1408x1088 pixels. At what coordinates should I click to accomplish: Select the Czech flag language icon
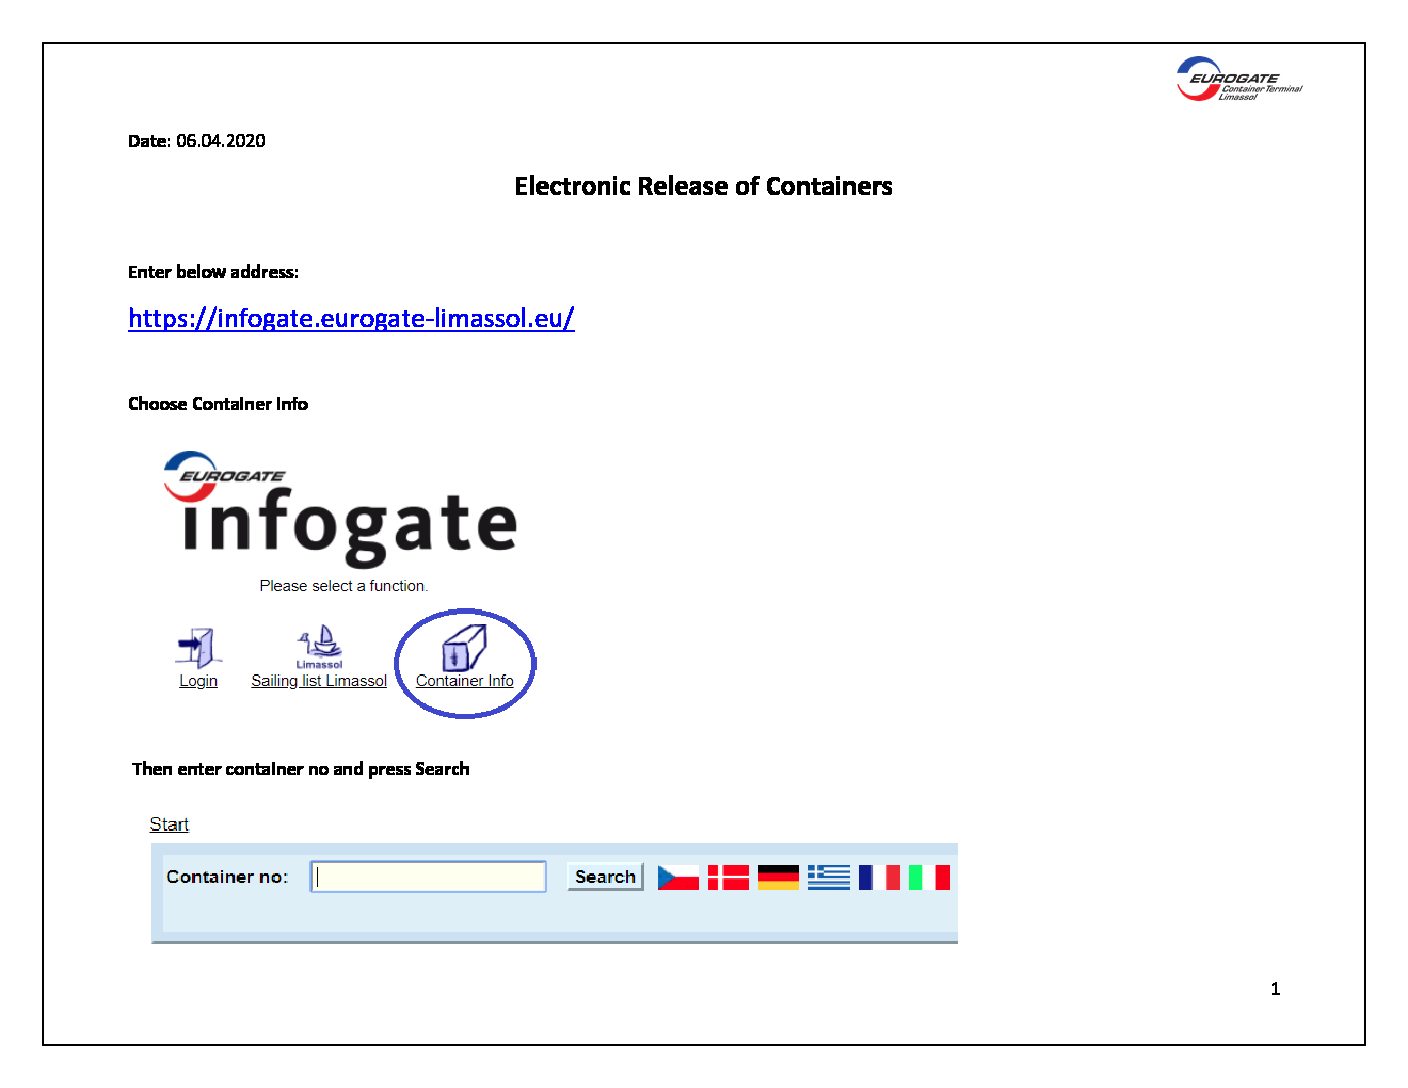point(678,877)
